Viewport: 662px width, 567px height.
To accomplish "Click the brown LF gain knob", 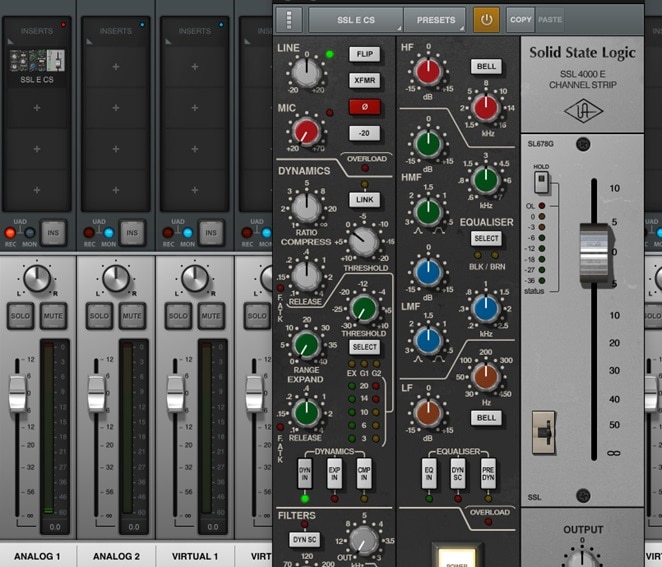I will pyautogui.click(x=428, y=412).
